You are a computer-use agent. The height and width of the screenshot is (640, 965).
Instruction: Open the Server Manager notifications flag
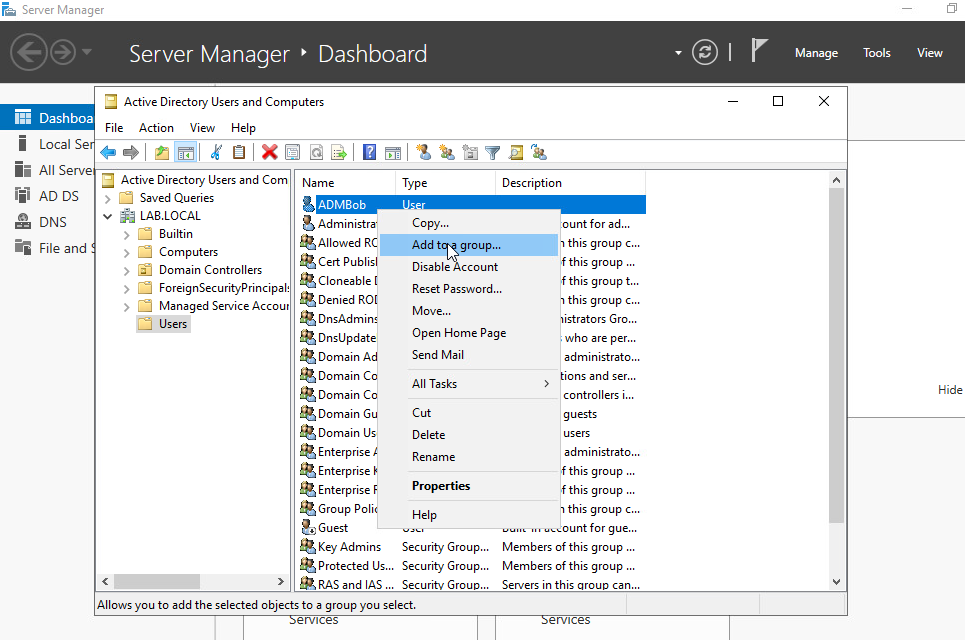[759, 50]
